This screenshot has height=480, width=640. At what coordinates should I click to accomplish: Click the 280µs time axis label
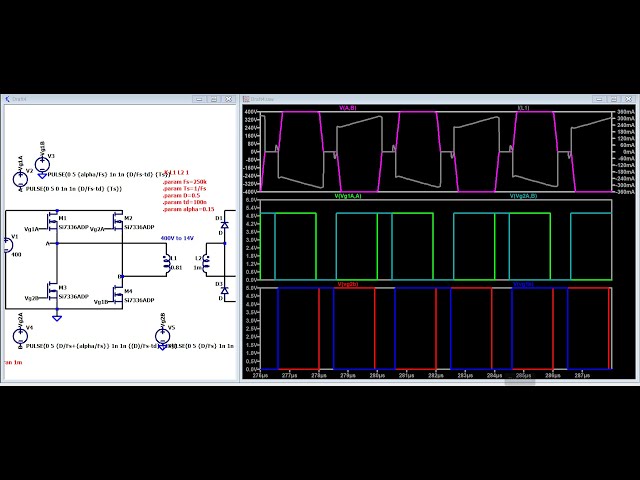[x=377, y=375]
